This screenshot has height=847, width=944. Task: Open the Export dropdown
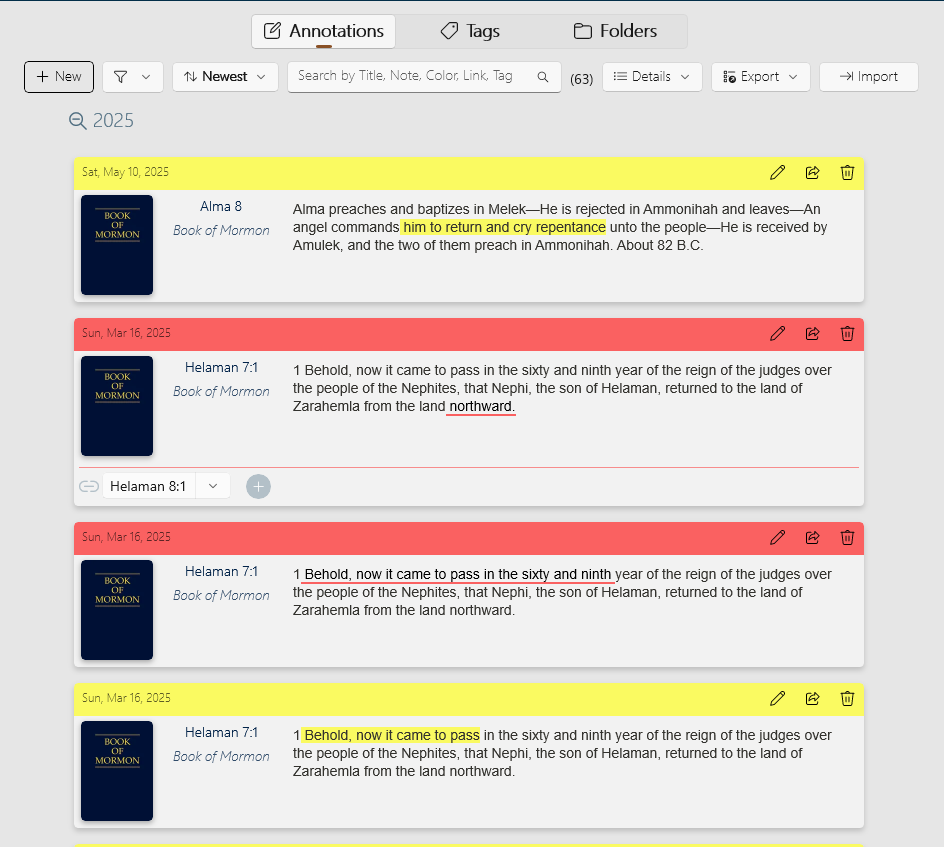click(760, 77)
